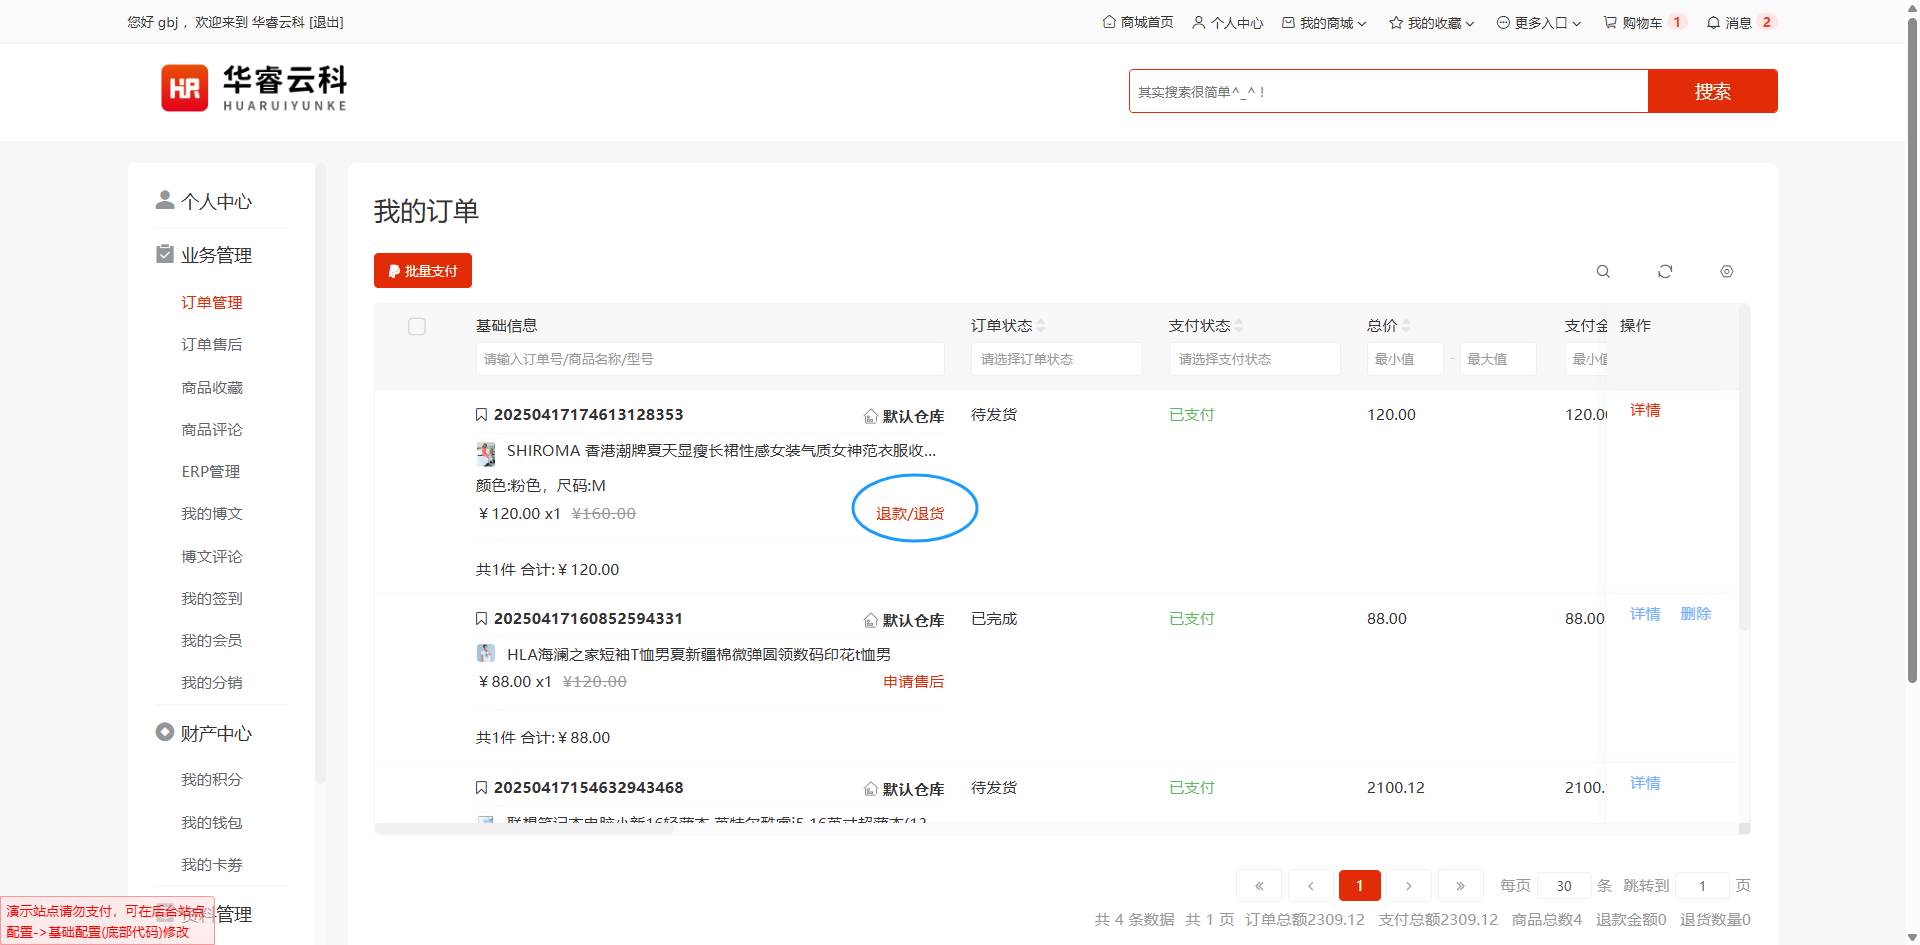Expand the 我的商城 top menu
Screen dimensions: 1920x945
tap(1325, 23)
